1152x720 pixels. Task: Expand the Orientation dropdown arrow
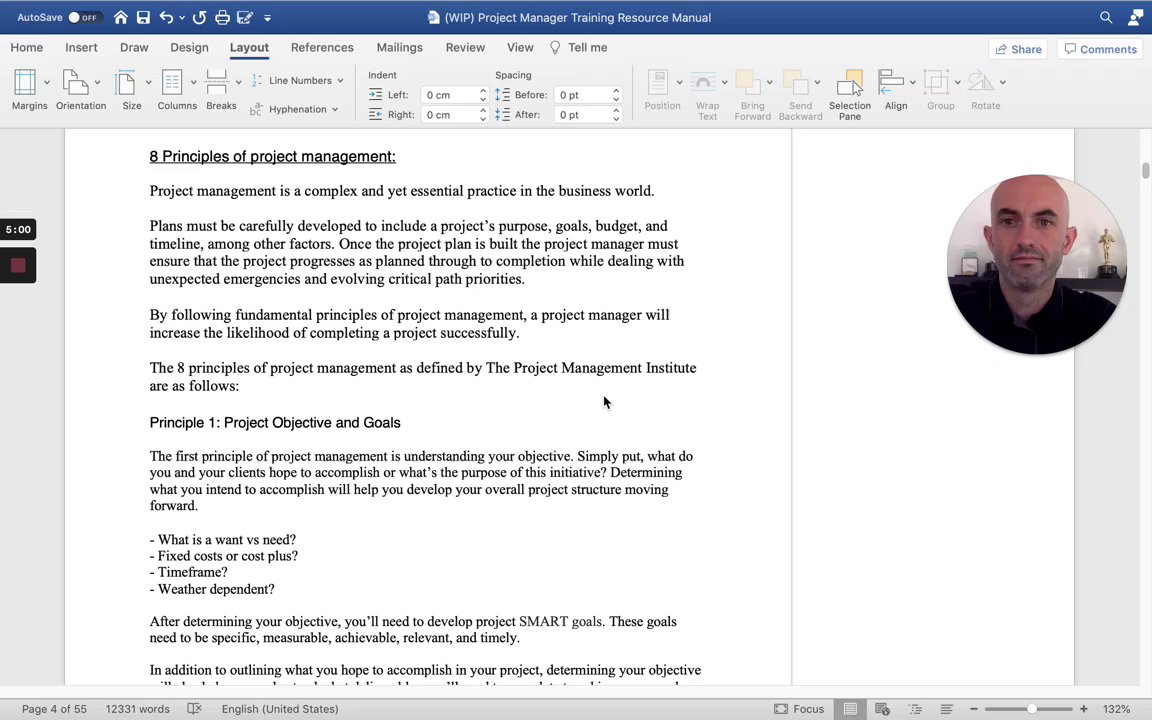tap(98, 82)
